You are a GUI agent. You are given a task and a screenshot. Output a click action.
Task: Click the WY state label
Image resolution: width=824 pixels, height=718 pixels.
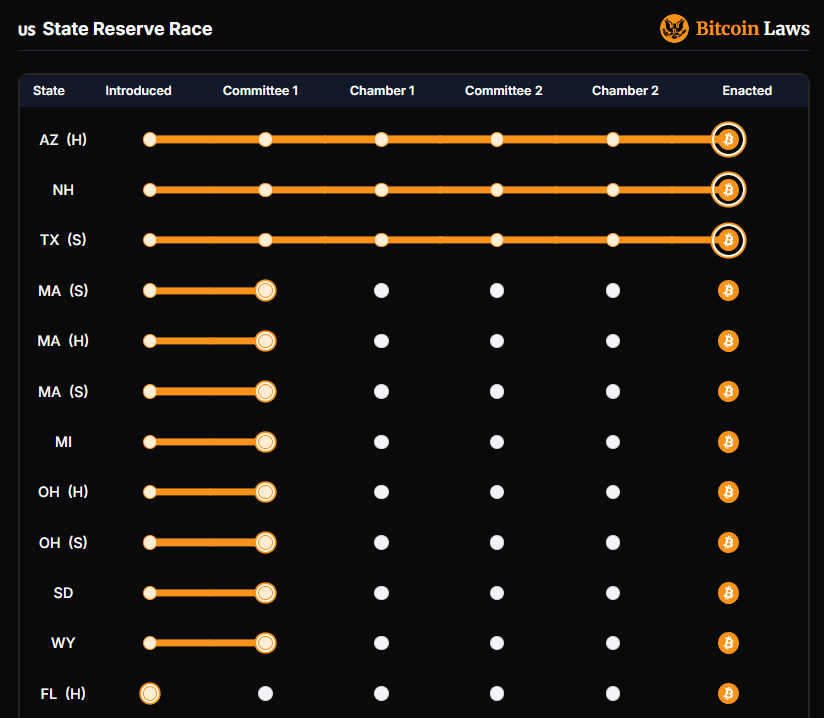coord(63,643)
